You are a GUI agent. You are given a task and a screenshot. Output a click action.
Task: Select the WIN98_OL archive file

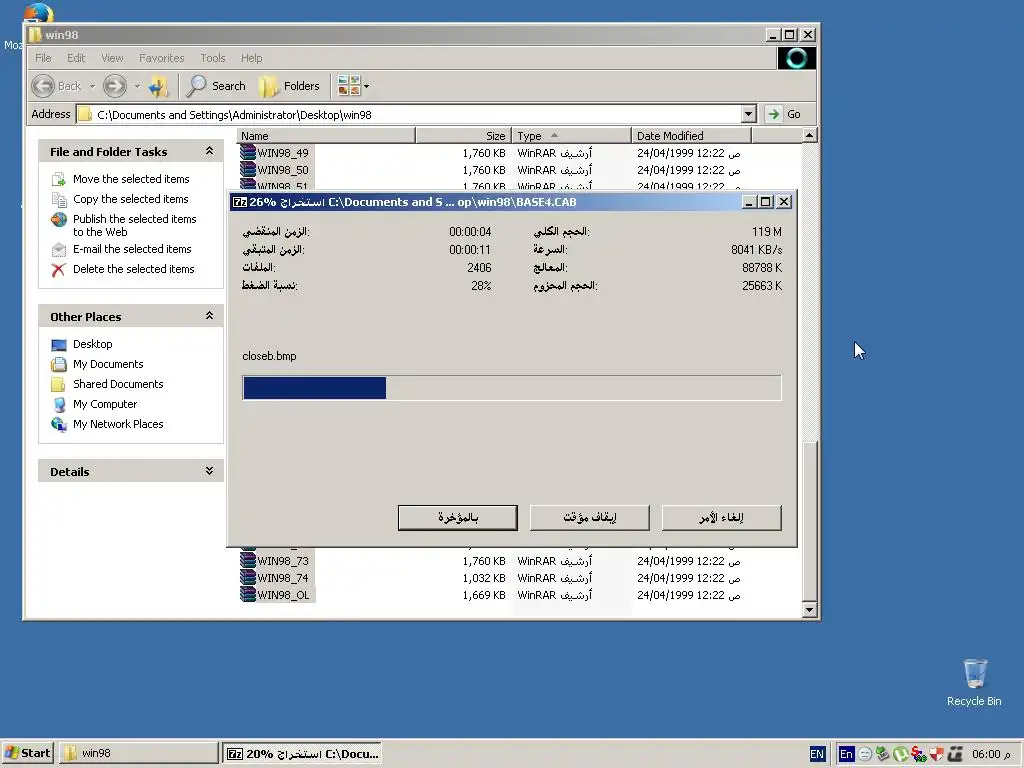pyautogui.click(x=283, y=595)
